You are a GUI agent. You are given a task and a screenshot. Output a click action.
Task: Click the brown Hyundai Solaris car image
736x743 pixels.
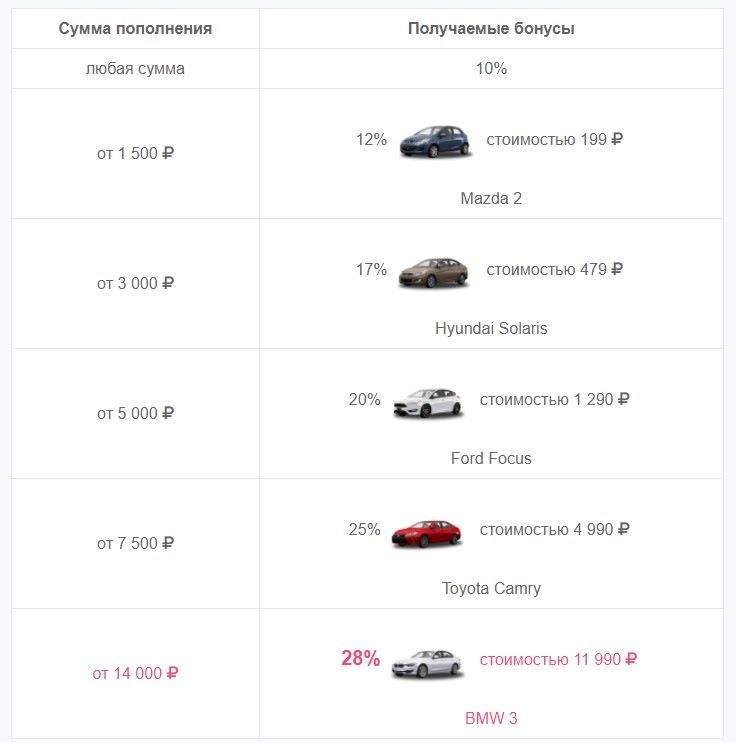click(x=433, y=272)
